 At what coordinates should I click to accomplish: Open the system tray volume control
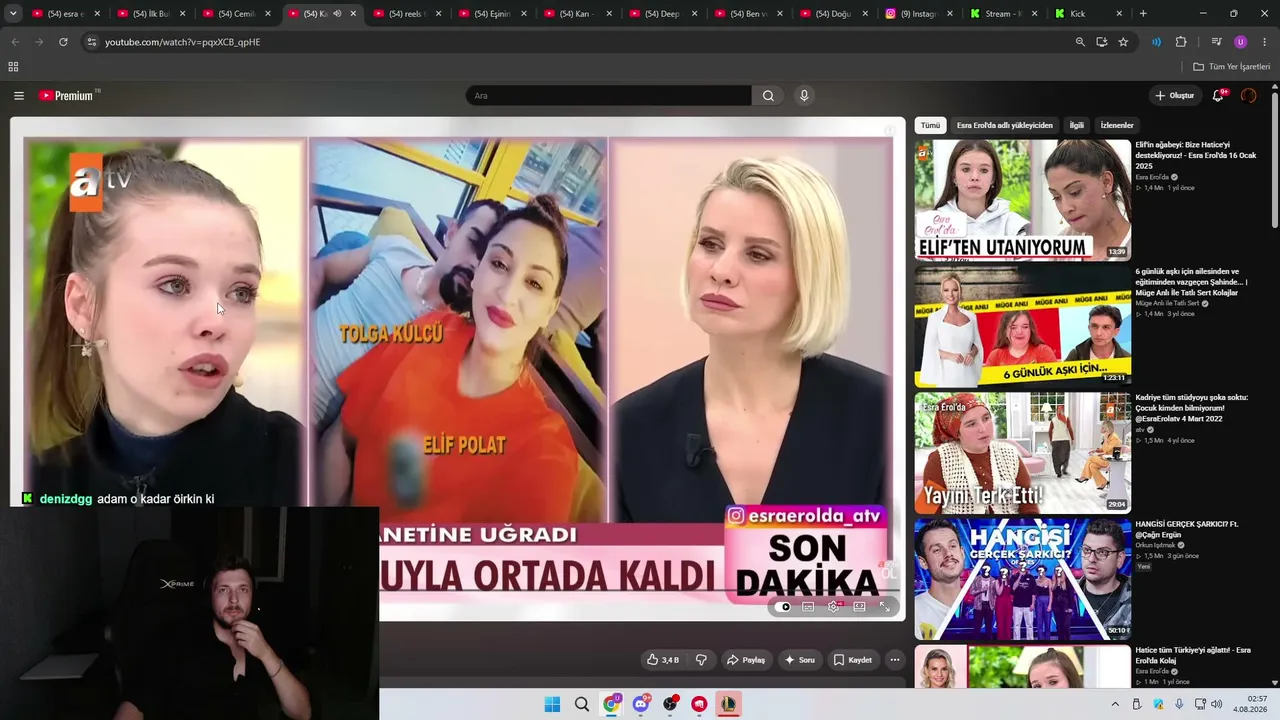1217,704
